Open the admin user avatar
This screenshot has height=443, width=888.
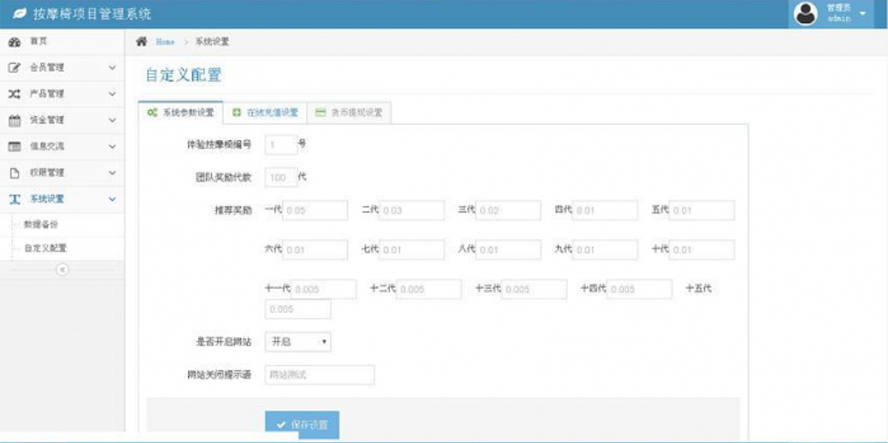click(805, 14)
